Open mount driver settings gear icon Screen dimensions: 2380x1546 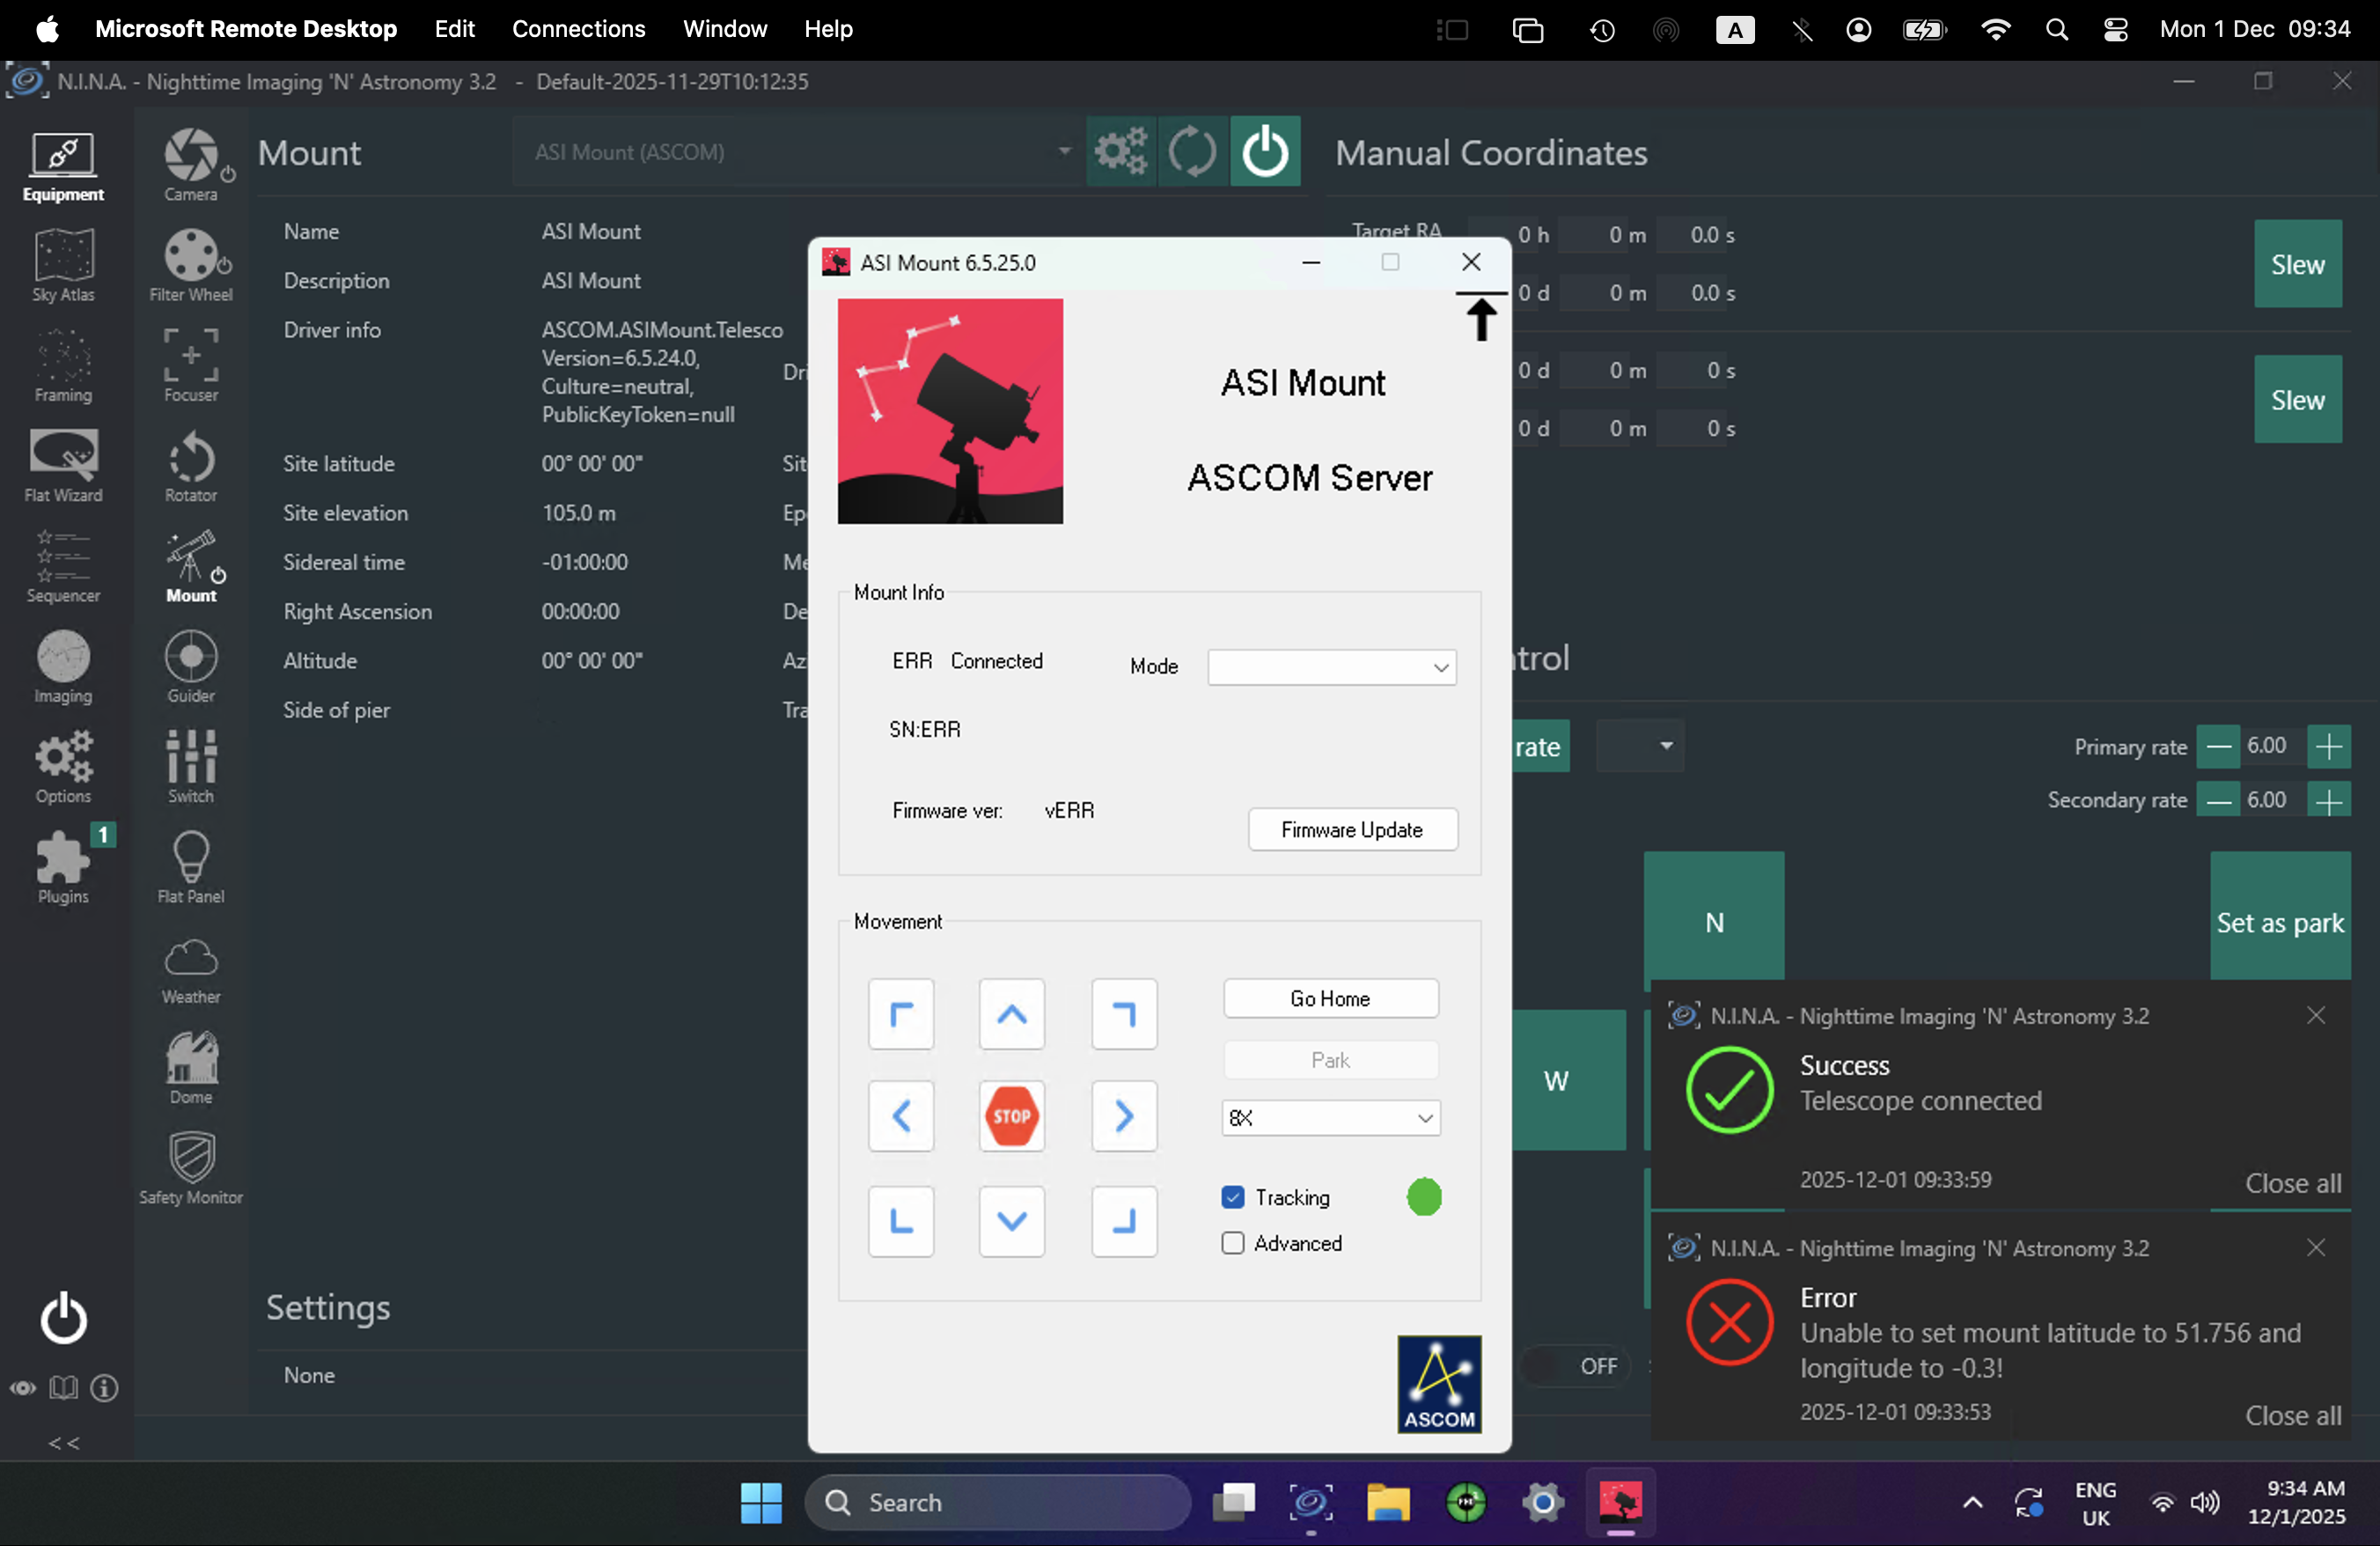1120,152
